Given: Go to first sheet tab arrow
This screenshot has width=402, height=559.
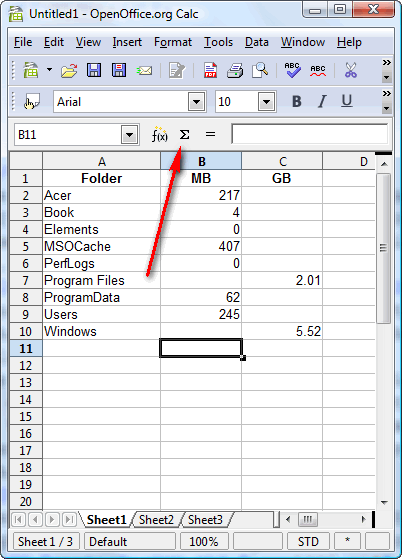Looking at the screenshot, I should (x=18, y=519).
